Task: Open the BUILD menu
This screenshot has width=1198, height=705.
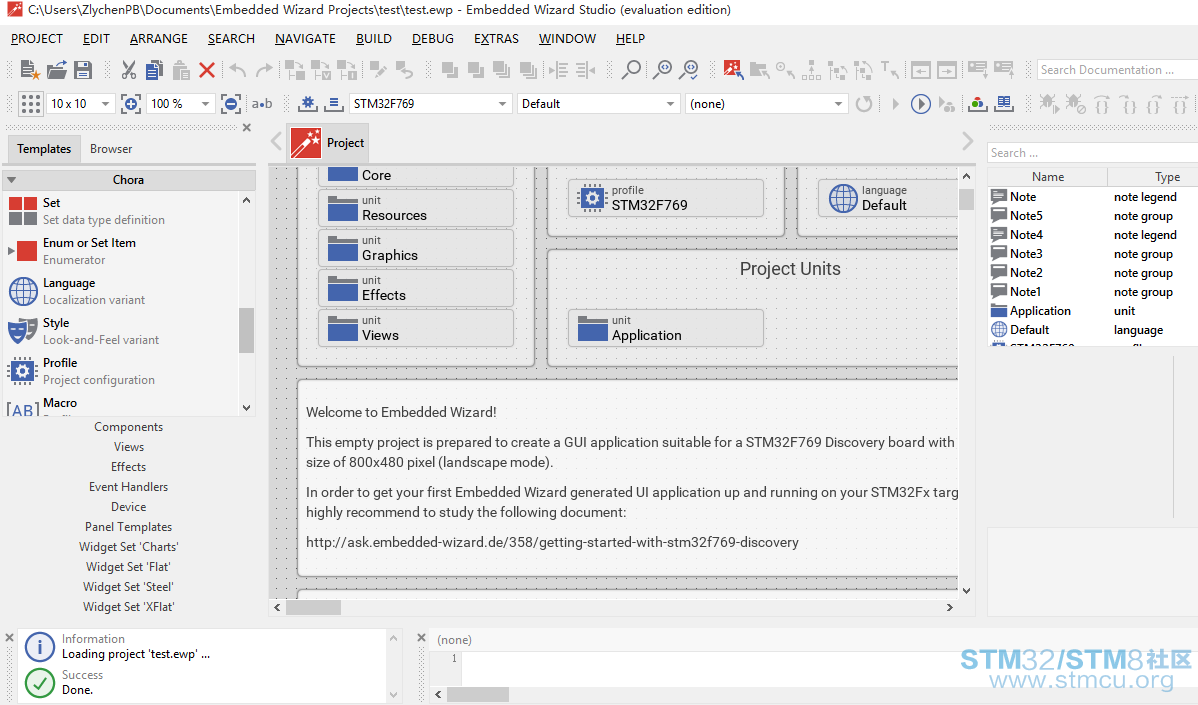Action: 374,38
